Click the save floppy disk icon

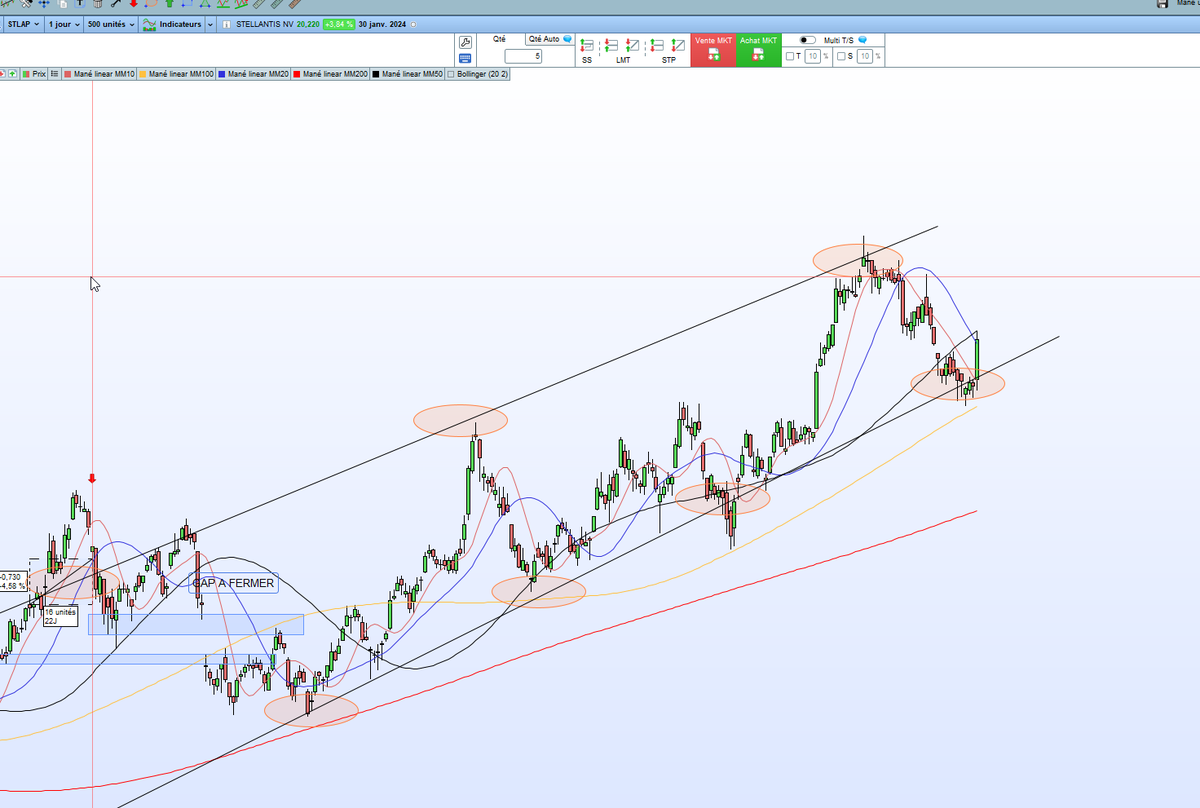(1161, 4)
